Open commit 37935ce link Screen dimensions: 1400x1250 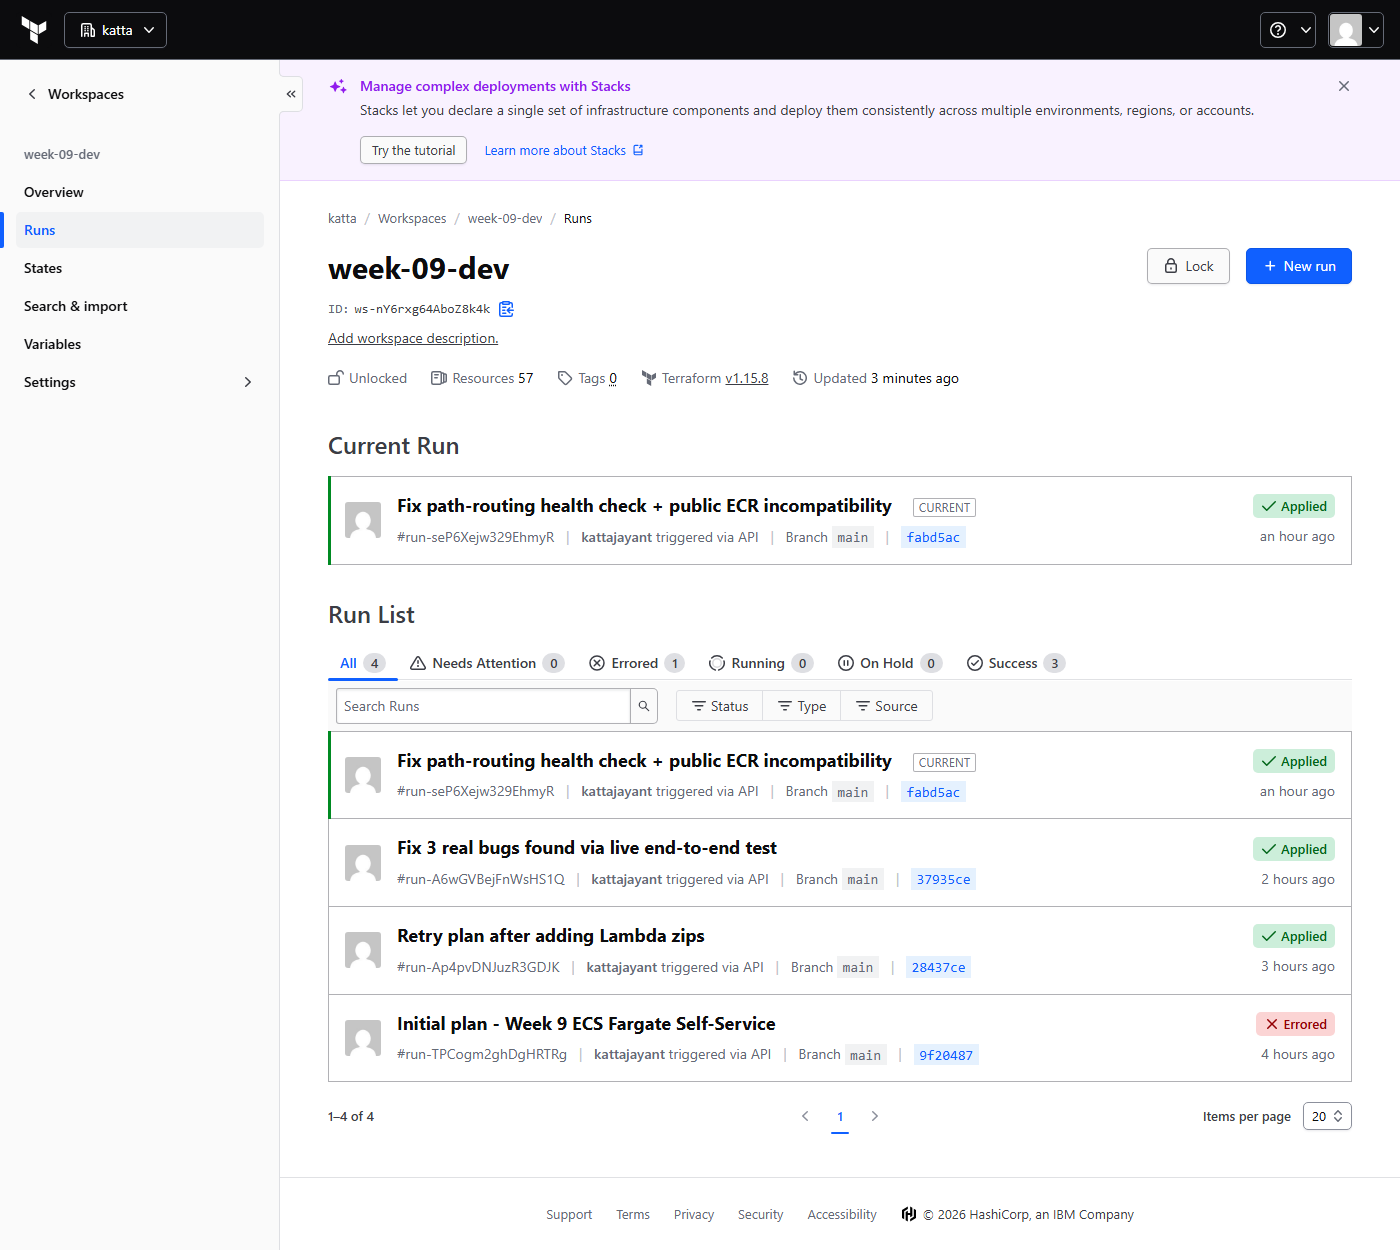point(943,879)
